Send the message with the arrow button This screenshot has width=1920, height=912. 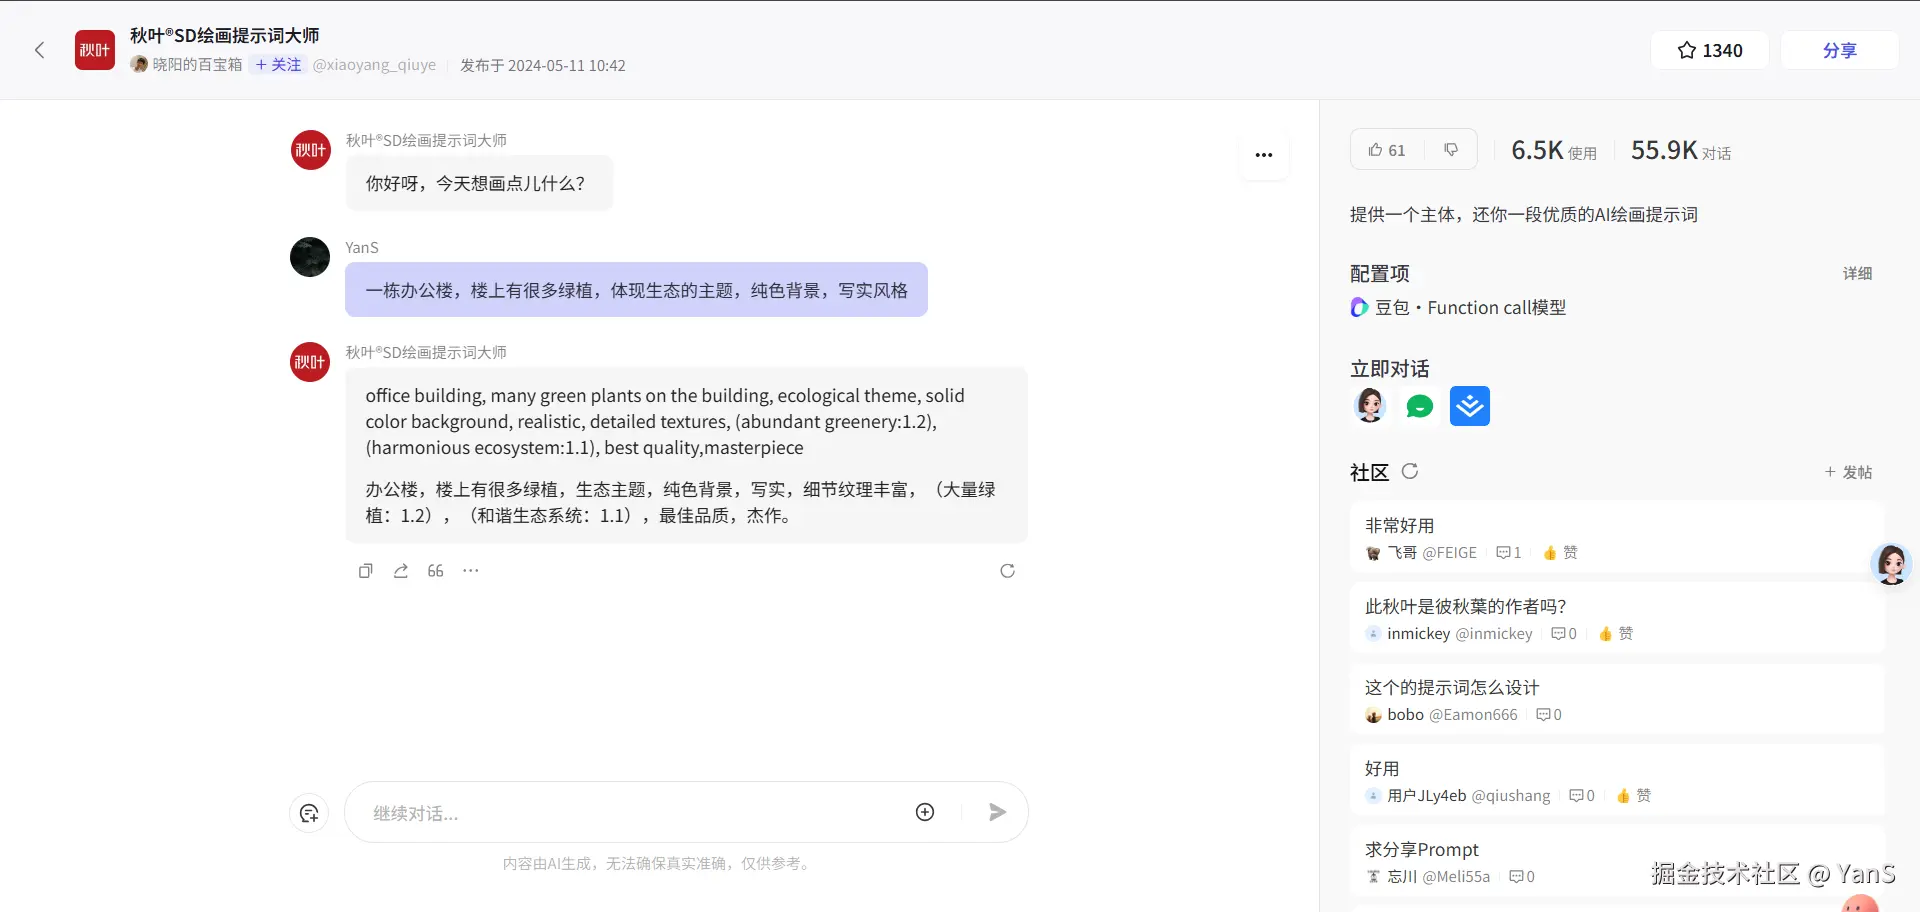click(x=997, y=812)
